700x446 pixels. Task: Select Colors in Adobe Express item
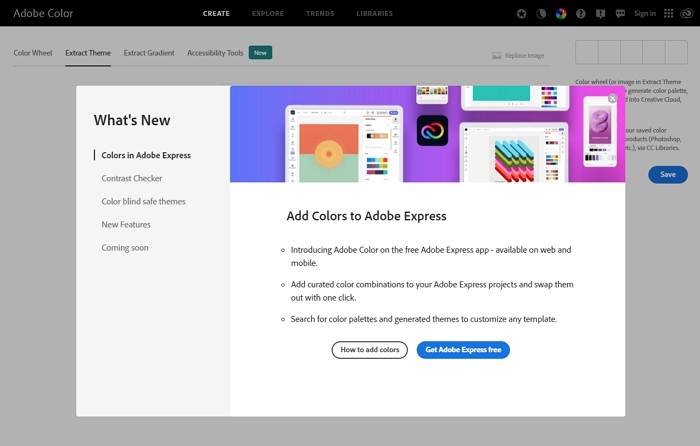click(146, 155)
